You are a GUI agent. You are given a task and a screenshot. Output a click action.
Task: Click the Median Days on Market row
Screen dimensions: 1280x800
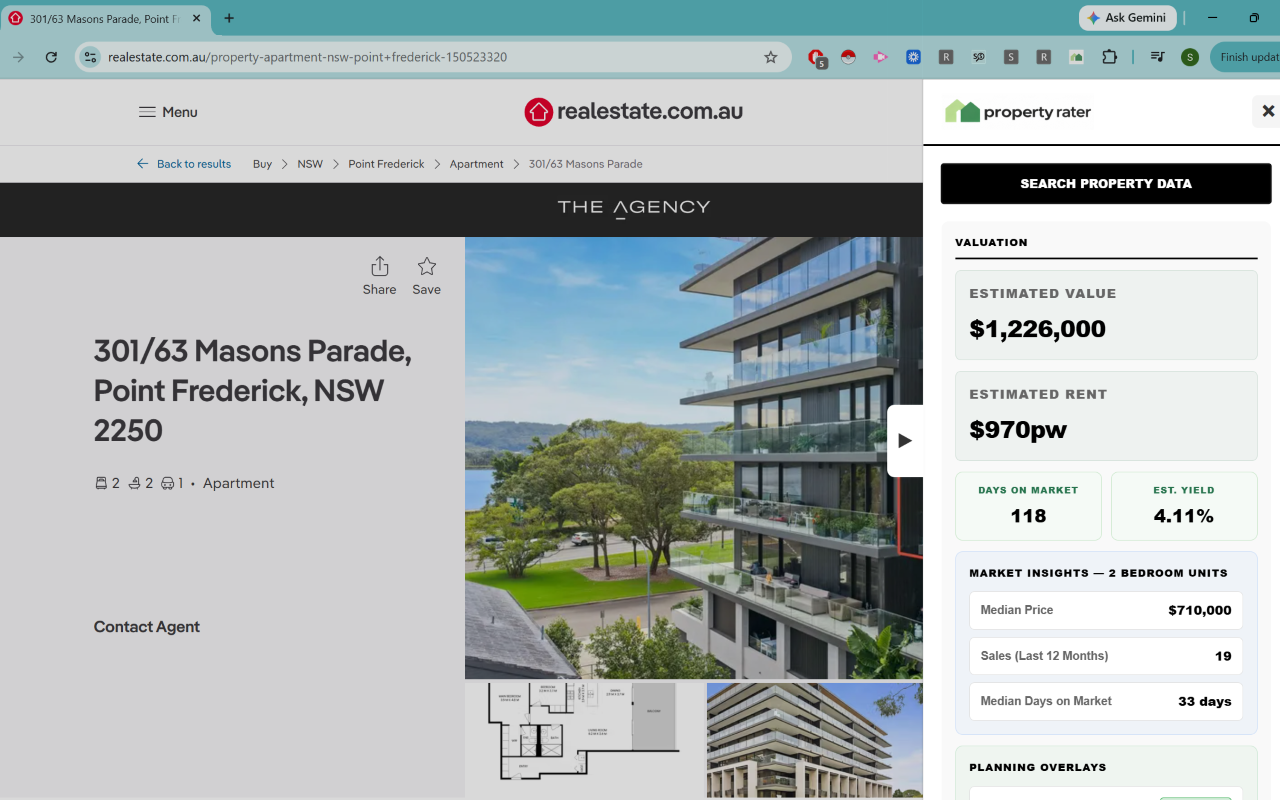1106,701
